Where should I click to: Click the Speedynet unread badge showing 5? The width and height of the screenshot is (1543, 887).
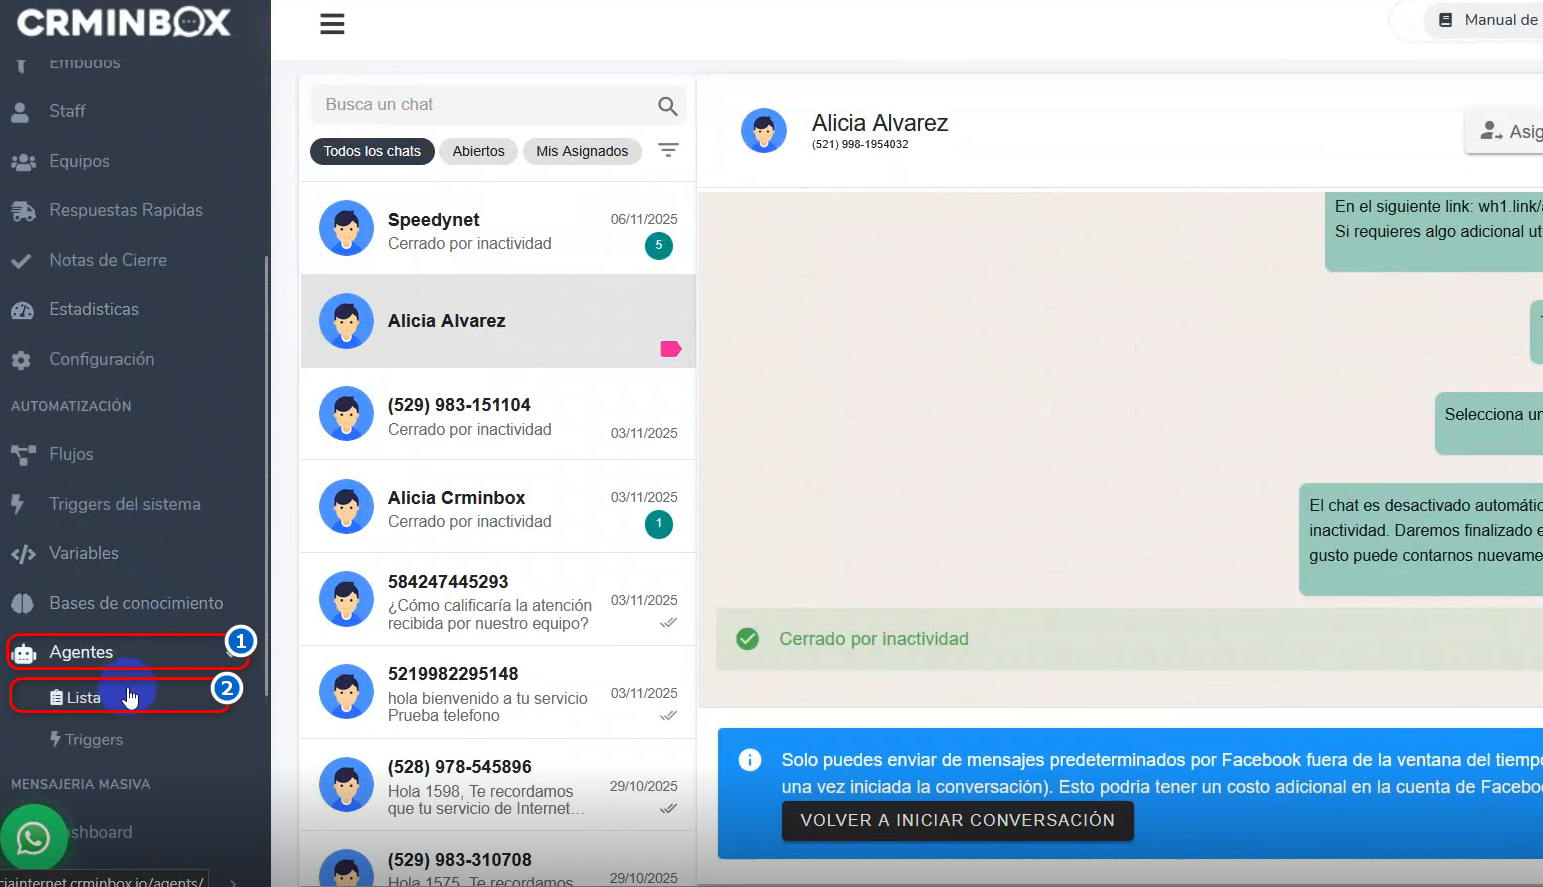(x=658, y=245)
